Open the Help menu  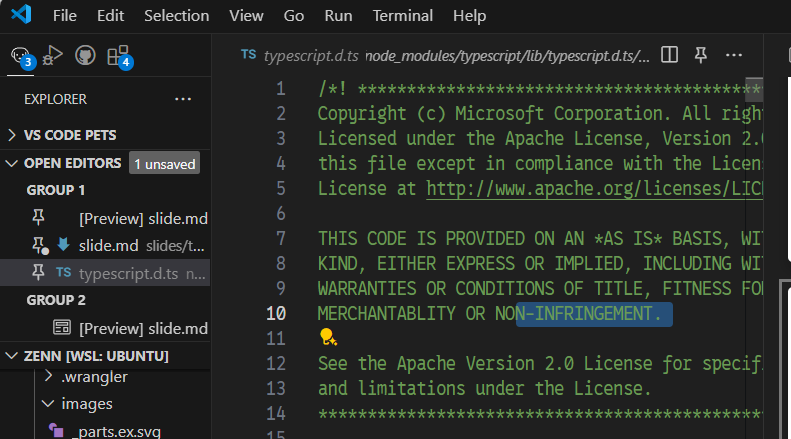pyautogui.click(x=469, y=16)
